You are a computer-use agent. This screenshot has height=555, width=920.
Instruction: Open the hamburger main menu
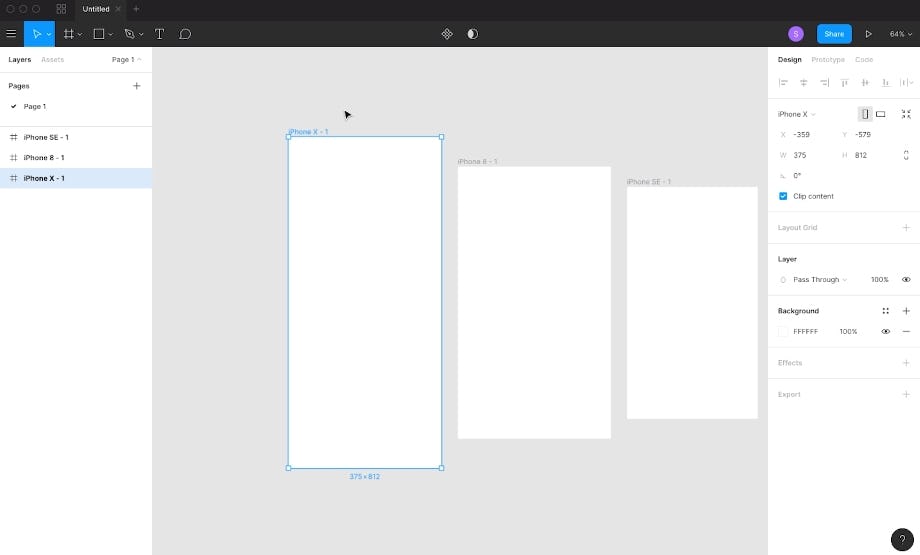11,34
